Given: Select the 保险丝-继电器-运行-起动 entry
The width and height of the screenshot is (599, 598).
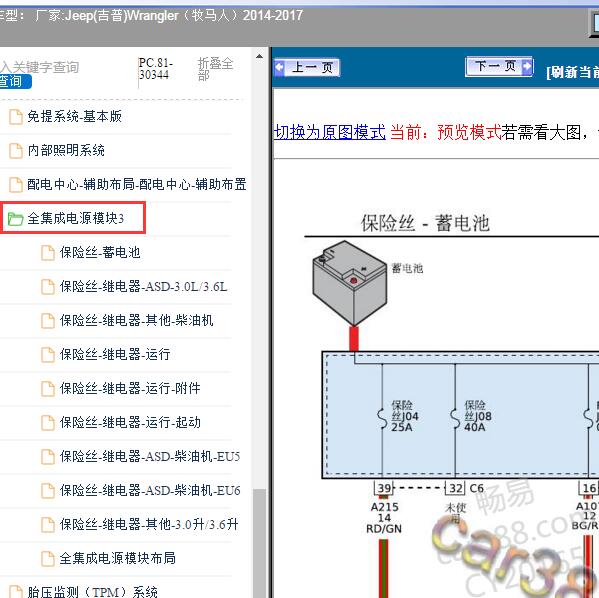Looking at the screenshot, I should 130,422.
